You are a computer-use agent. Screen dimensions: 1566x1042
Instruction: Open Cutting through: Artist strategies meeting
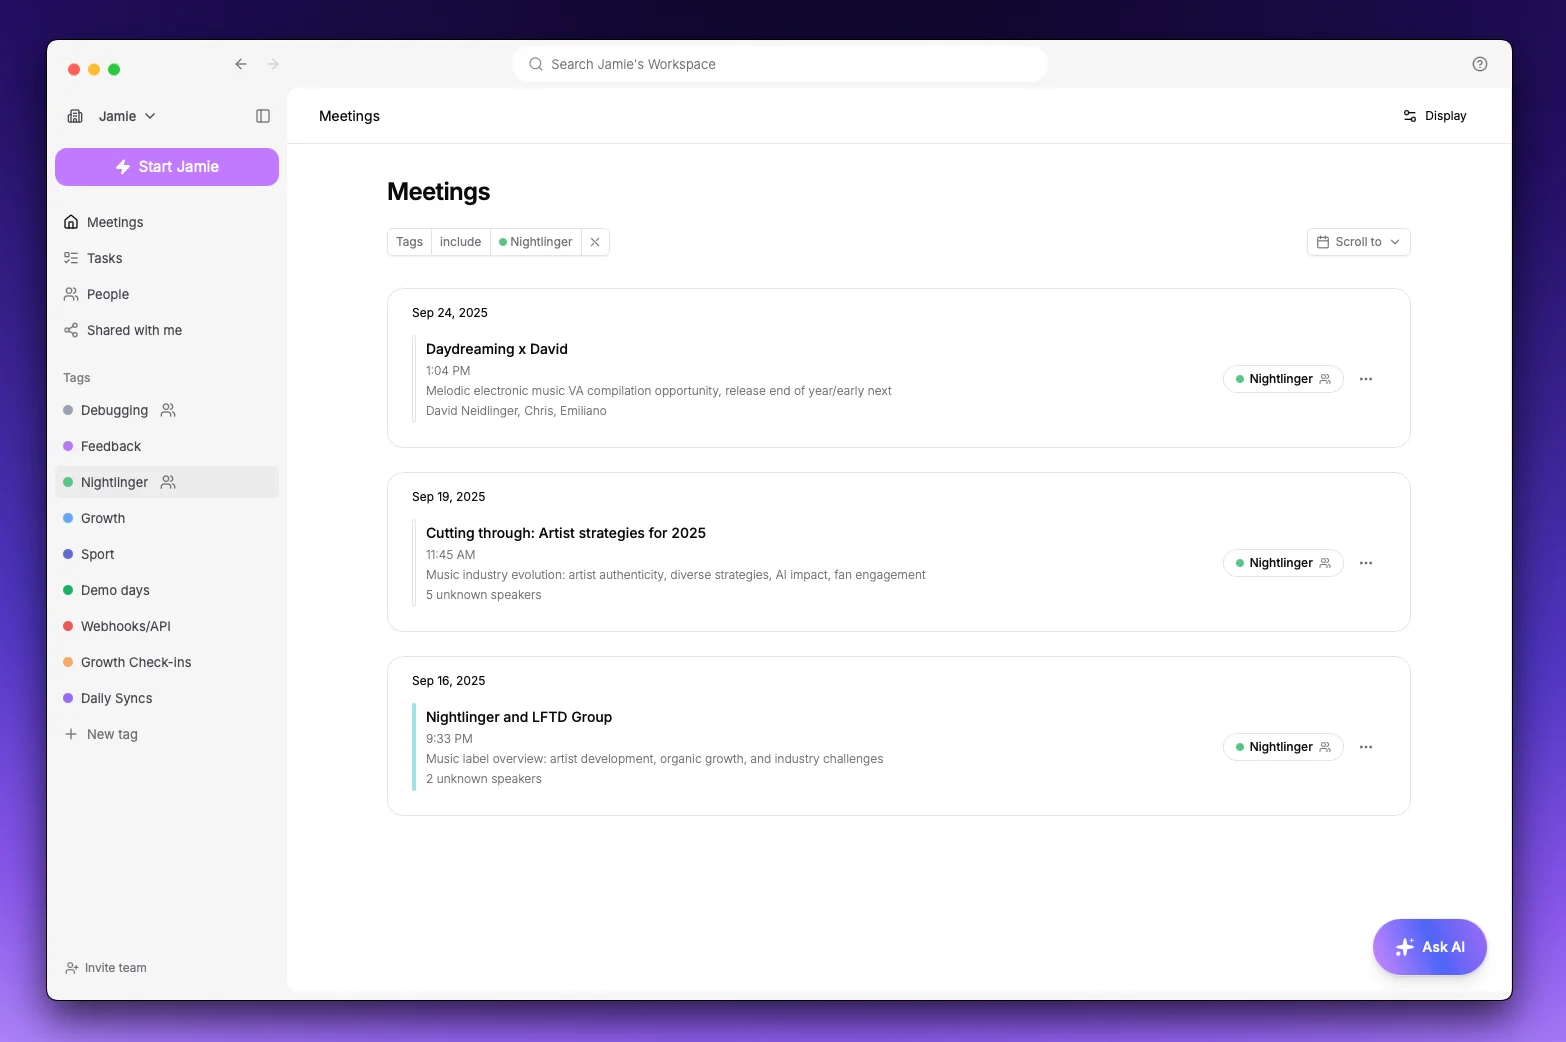click(566, 533)
